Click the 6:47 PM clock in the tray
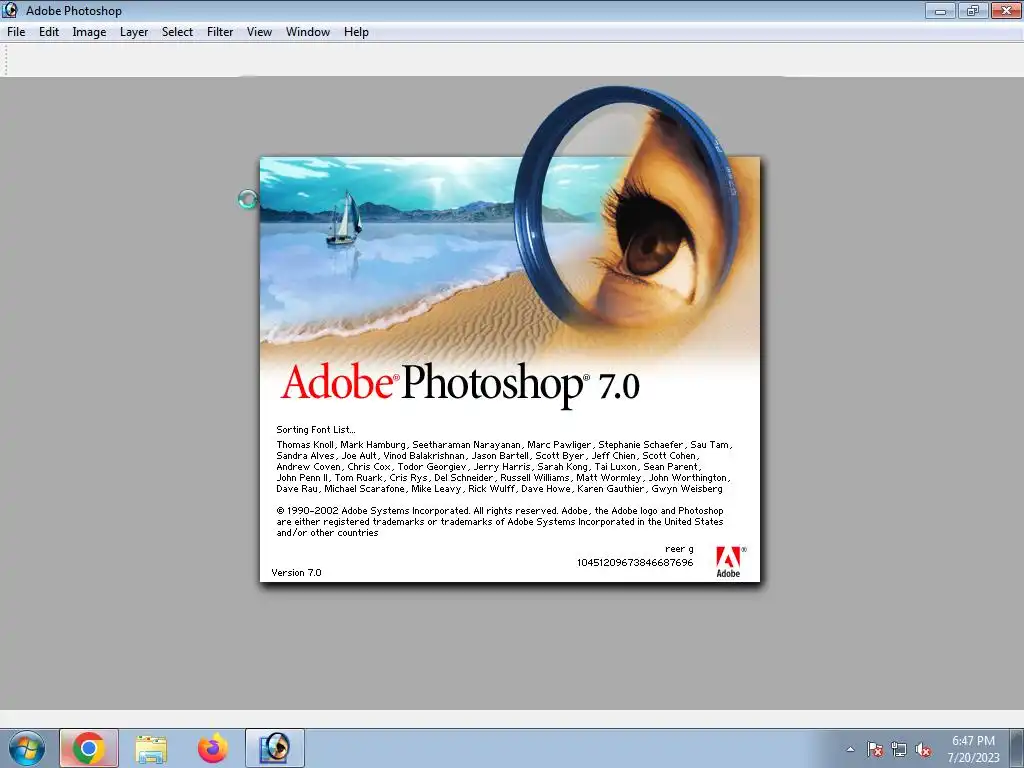 973,741
